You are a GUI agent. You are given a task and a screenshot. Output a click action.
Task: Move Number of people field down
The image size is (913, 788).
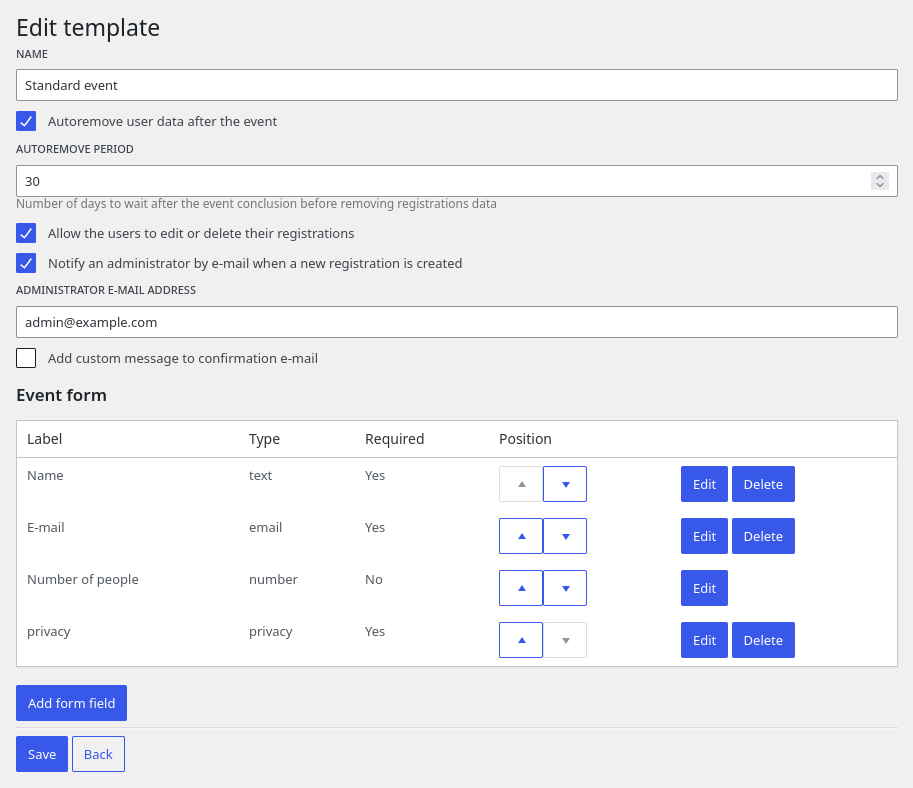[x=565, y=588]
